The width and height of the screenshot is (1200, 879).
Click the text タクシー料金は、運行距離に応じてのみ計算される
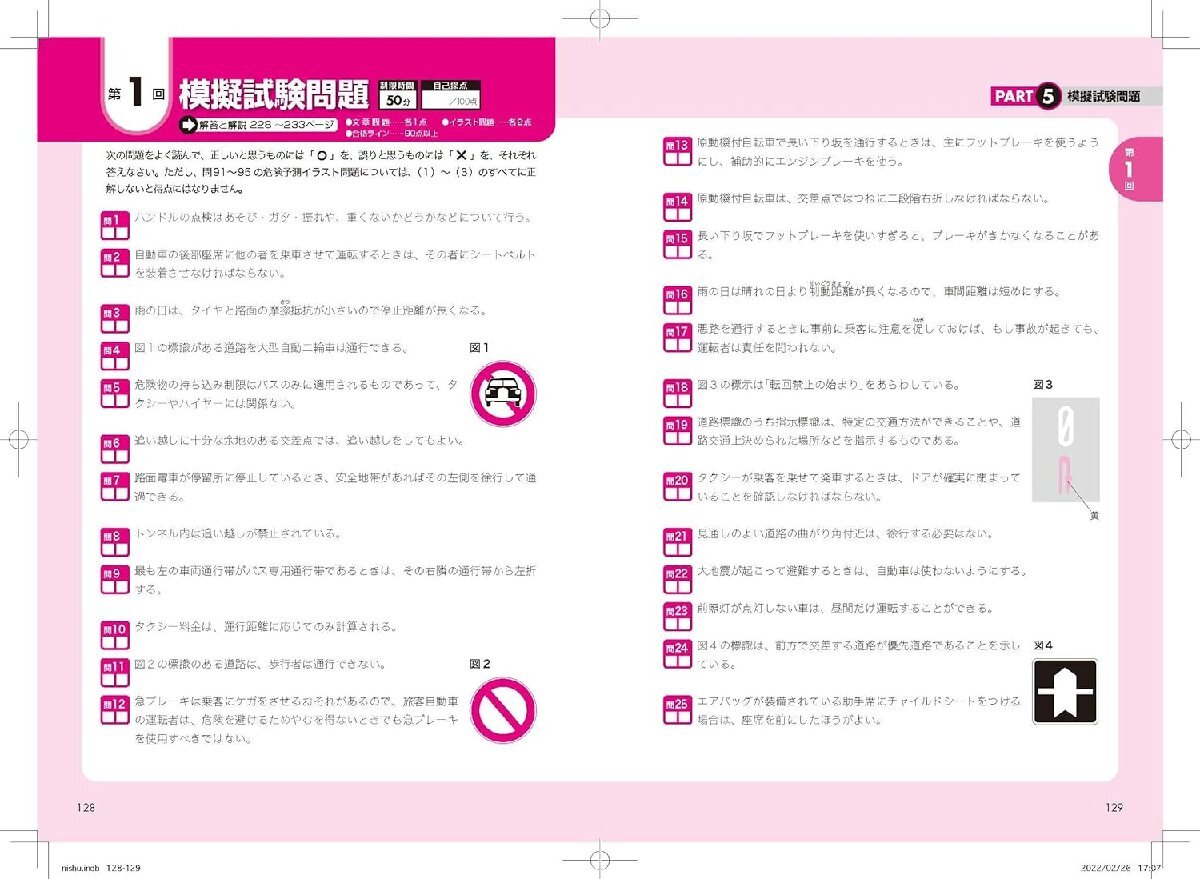click(x=268, y=627)
